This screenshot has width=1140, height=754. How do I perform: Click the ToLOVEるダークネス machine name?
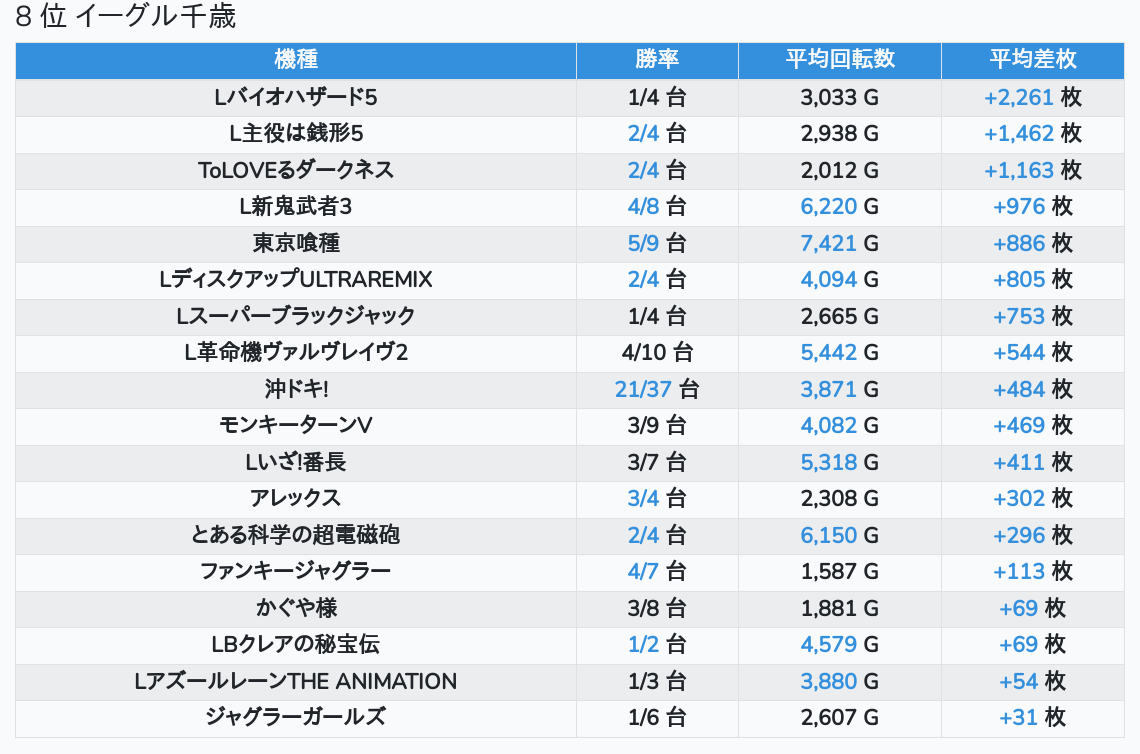click(295, 170)
